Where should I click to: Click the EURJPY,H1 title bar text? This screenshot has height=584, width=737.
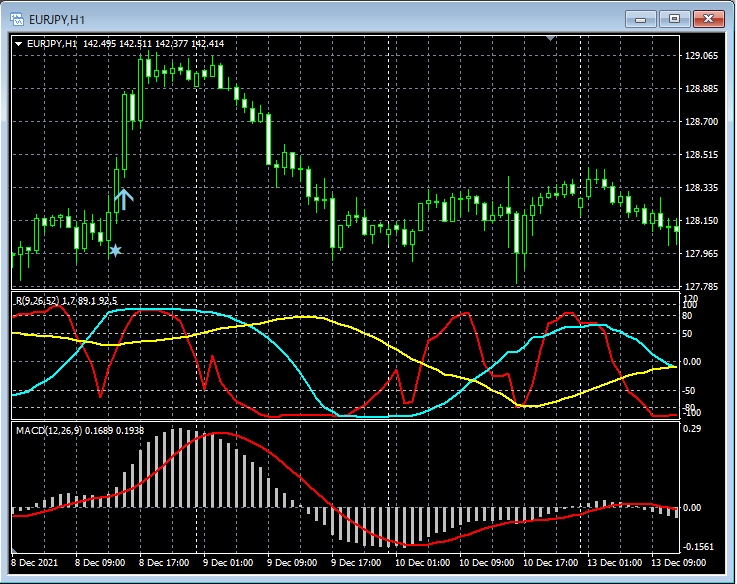coord(57,18)
